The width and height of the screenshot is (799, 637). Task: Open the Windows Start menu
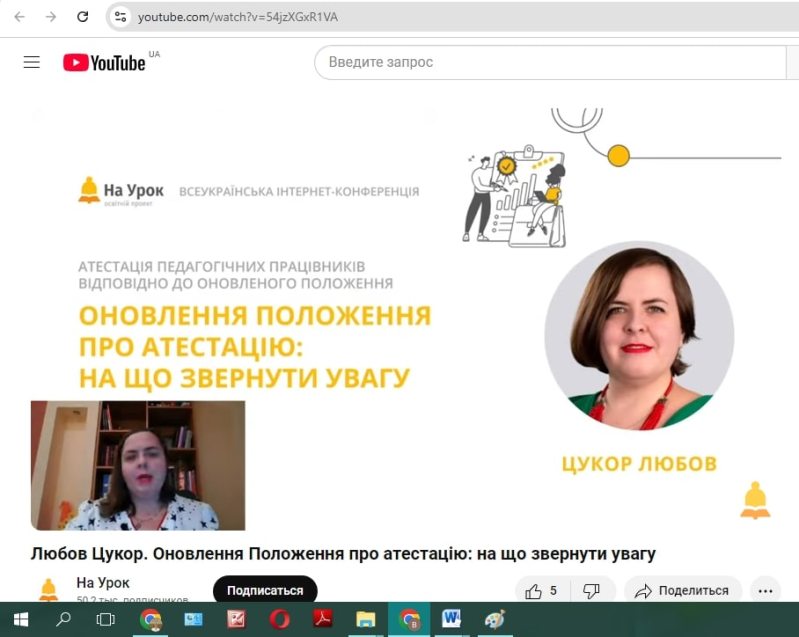click(x=21, y=620)
